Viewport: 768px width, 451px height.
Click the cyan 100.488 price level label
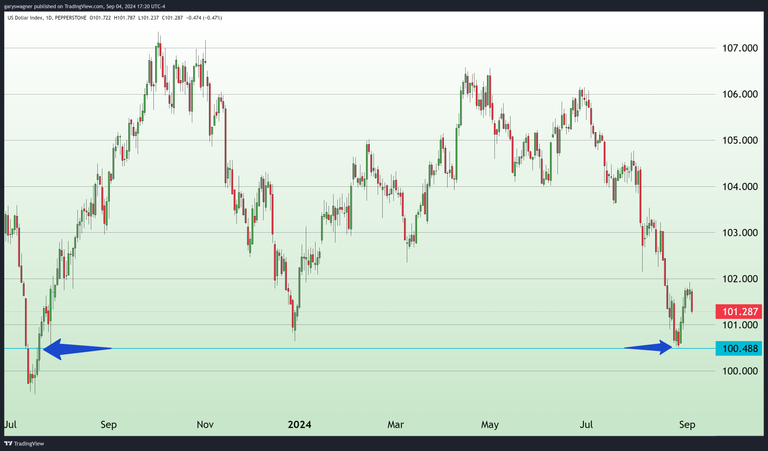pyautogui.click(x=739, y=348)
